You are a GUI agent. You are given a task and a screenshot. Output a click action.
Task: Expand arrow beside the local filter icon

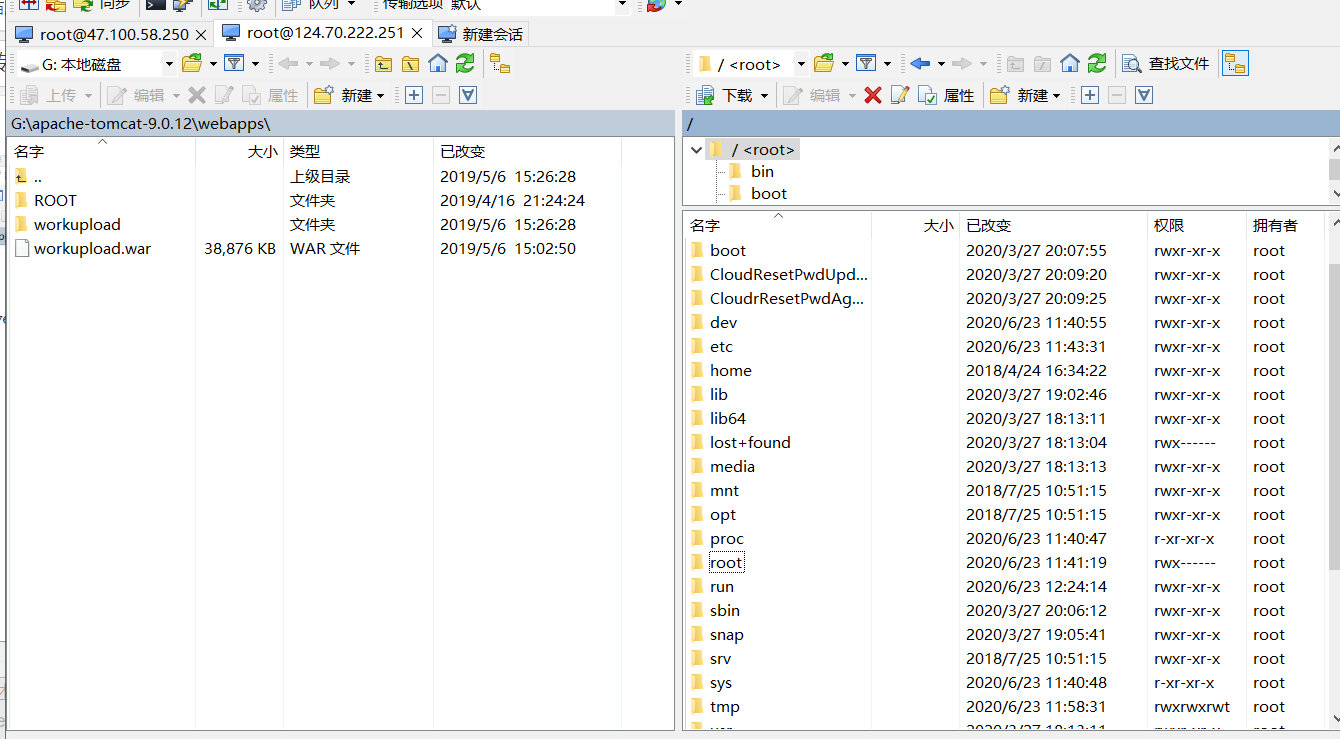coord(255,64)
